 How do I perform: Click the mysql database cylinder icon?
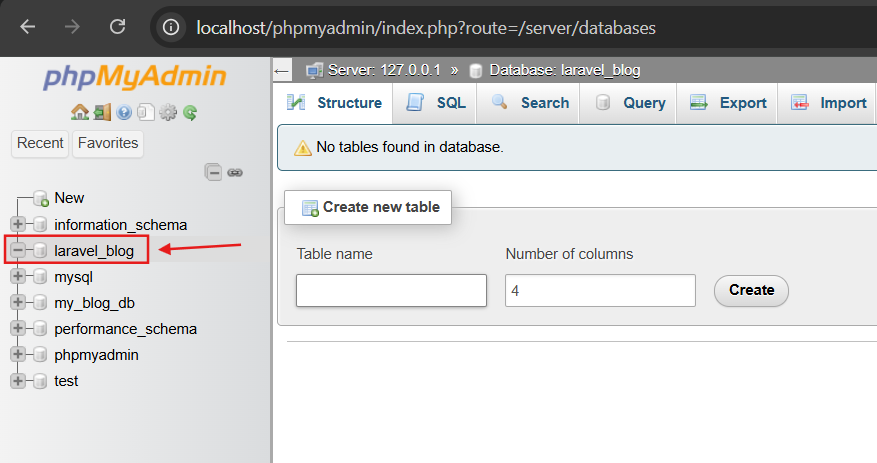40,276
